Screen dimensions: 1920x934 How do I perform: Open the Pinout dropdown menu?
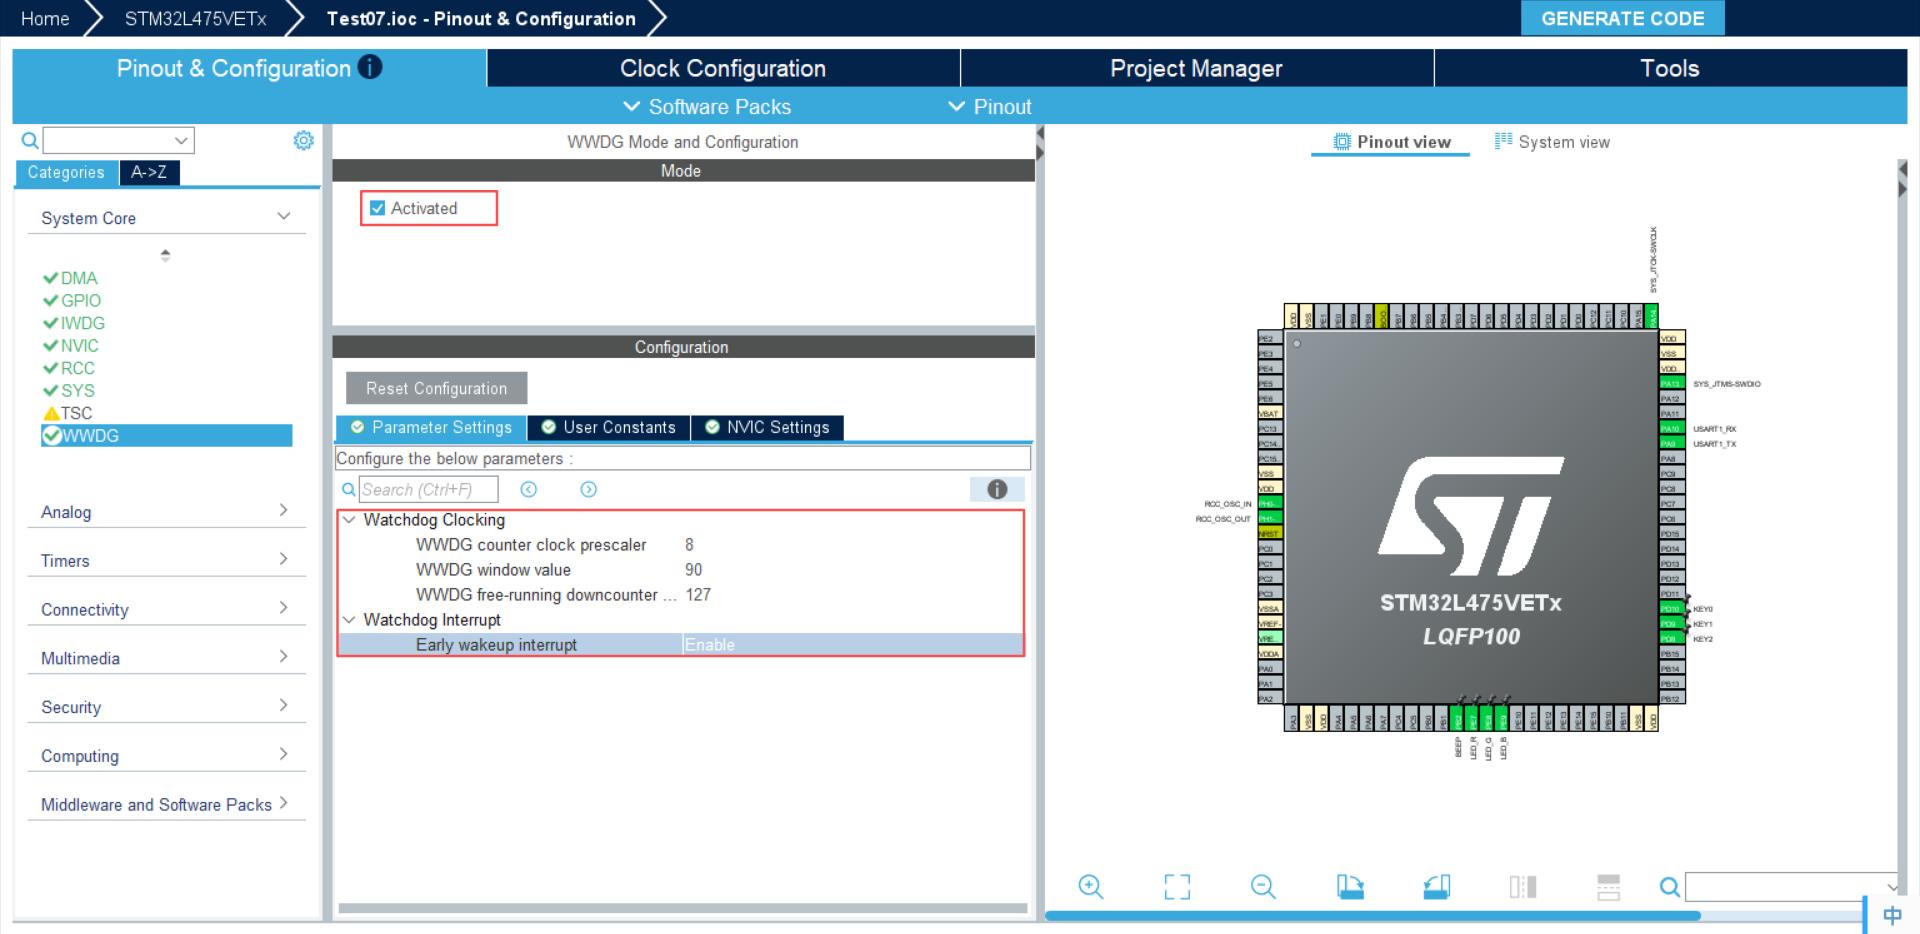click(x=989, y=106)
